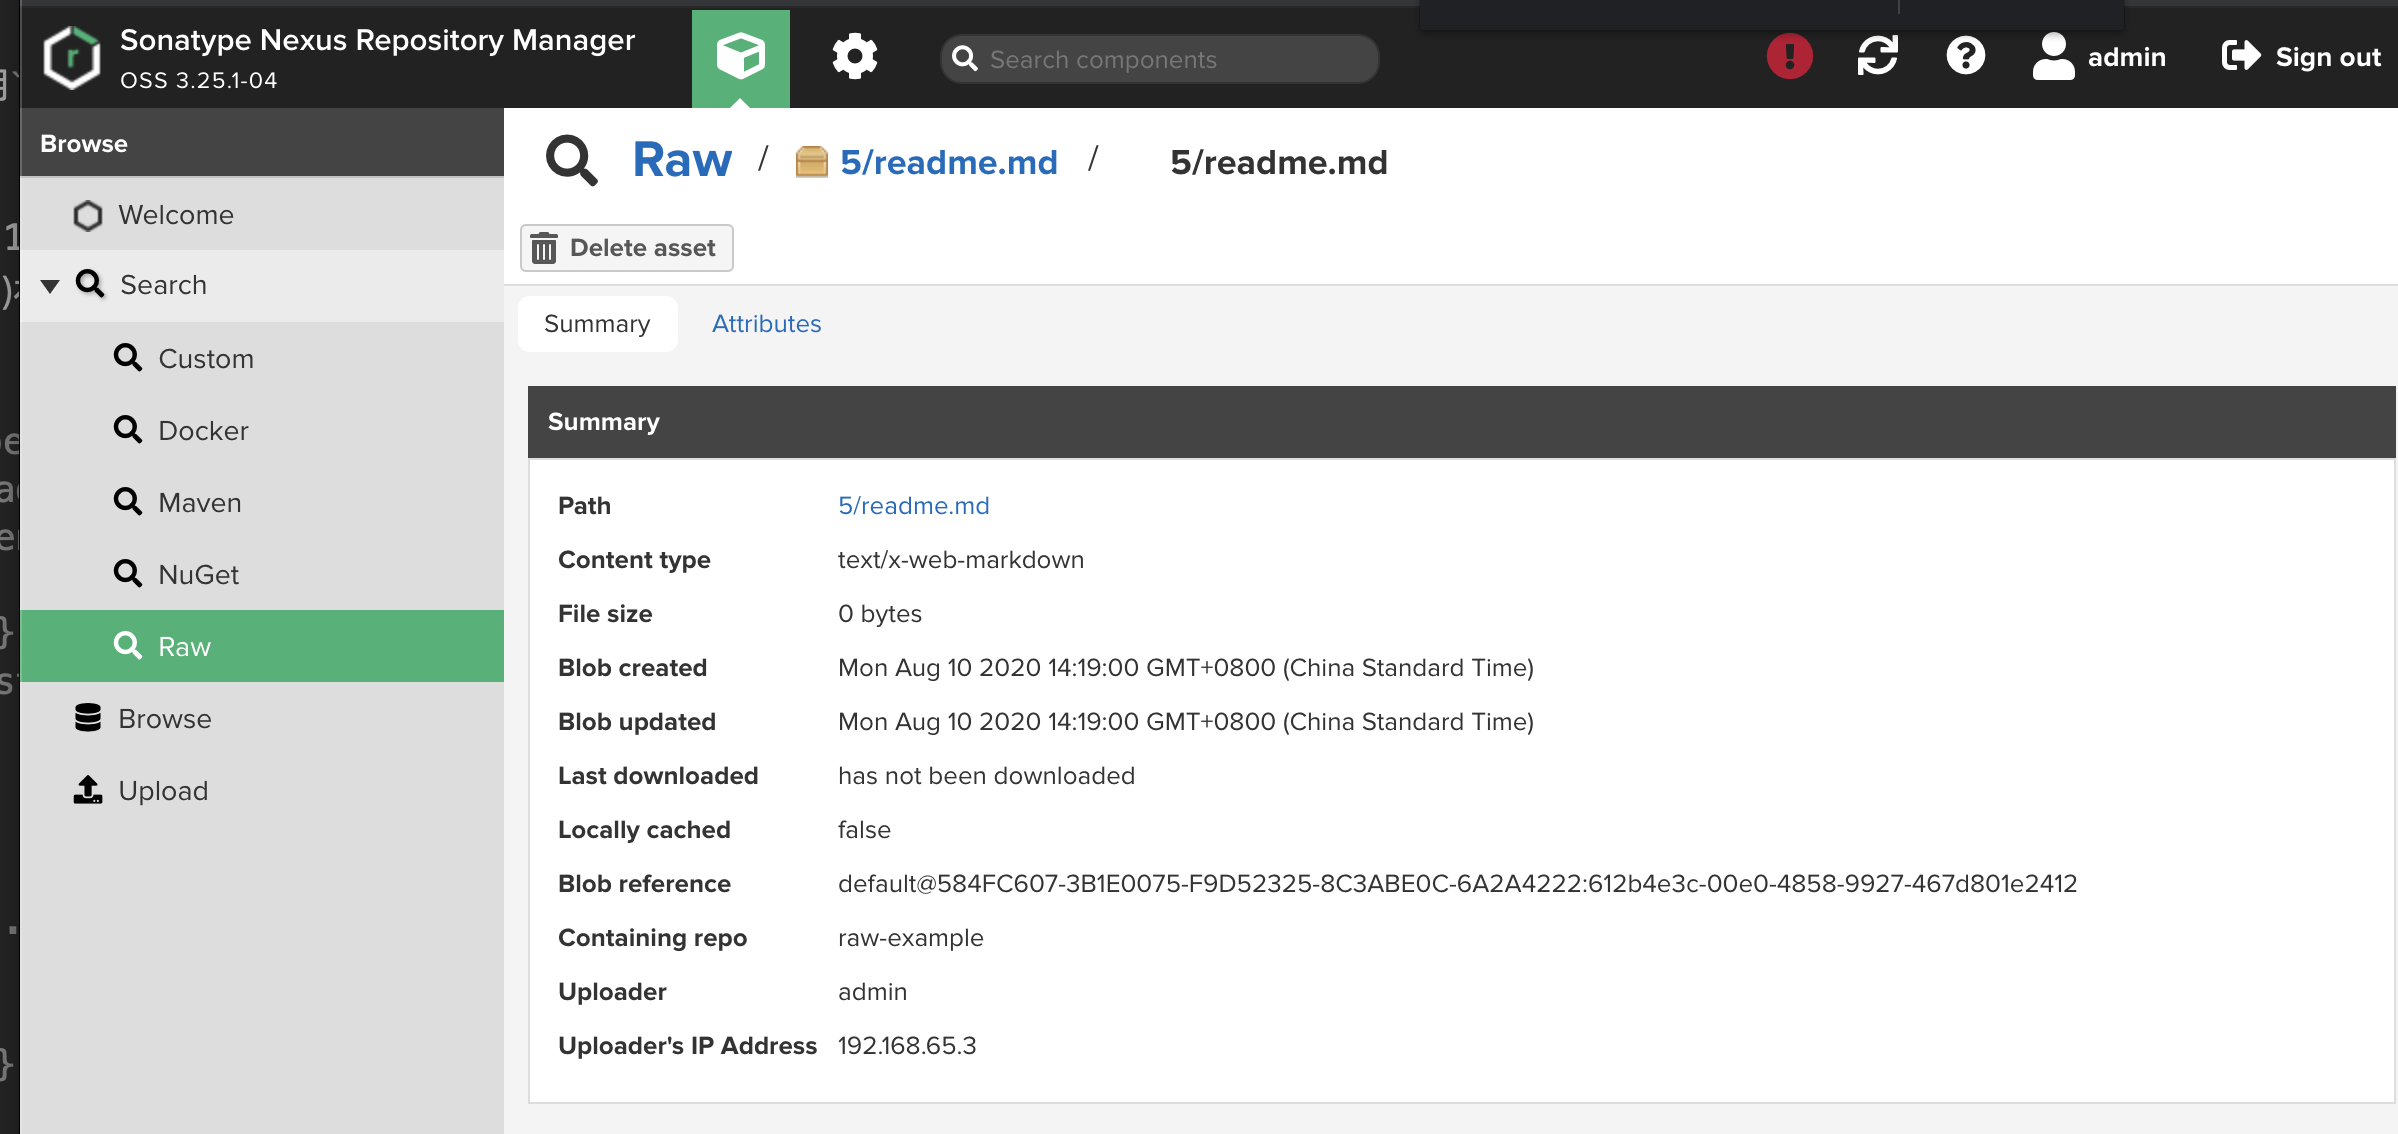The height and width of the screenshot is (1134, 2398).
Task: Click the text/x-web-markdown content type value
Action: (961, 560)
